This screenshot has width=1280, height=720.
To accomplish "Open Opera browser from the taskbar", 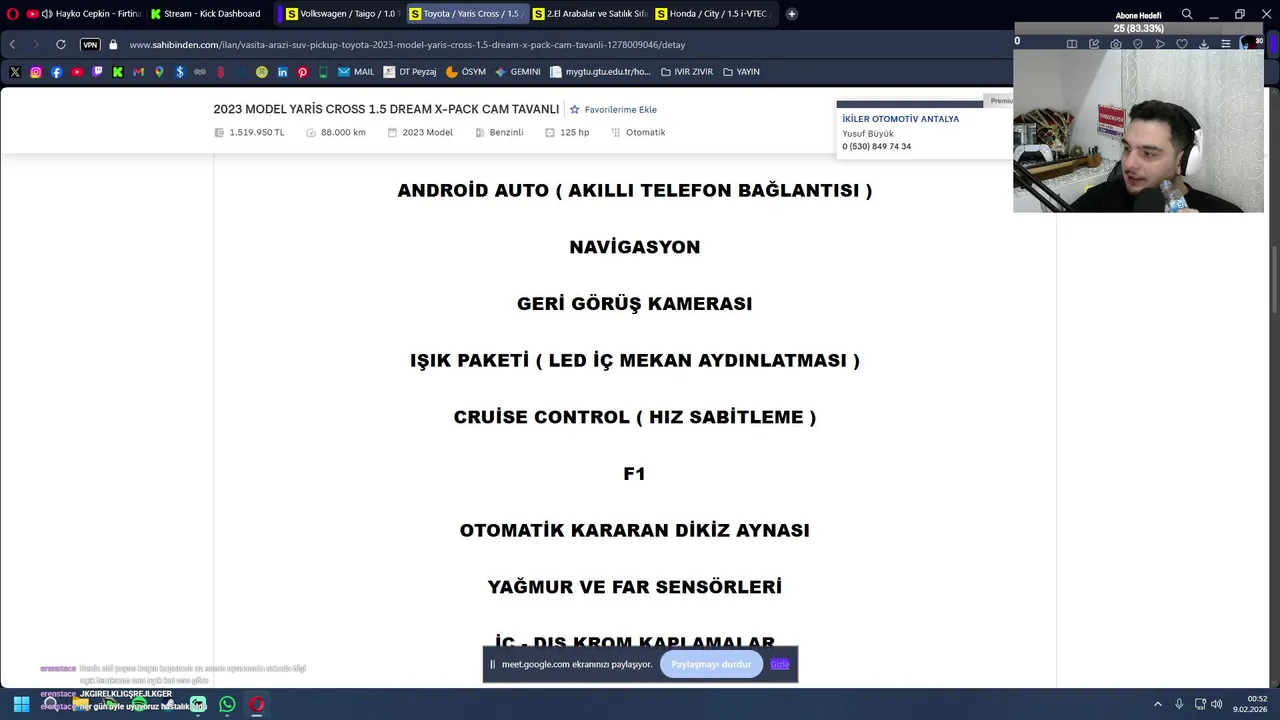I will 257,704.
